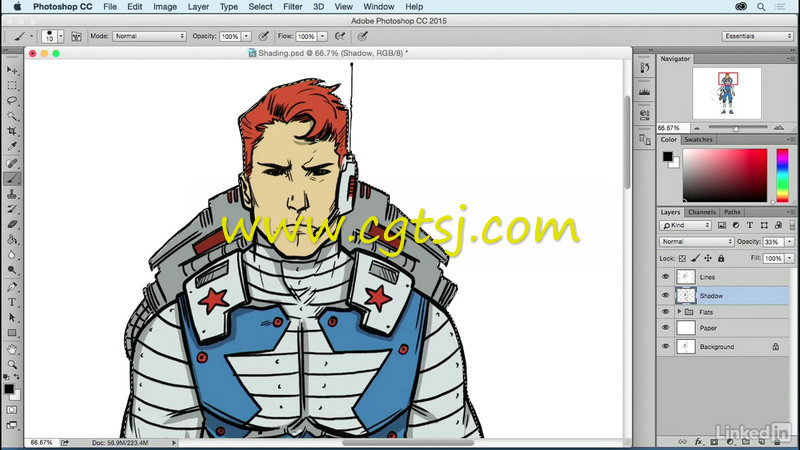Click the Apple menu
This screenshot has width=800, height=450.
[x=17, y=7]
